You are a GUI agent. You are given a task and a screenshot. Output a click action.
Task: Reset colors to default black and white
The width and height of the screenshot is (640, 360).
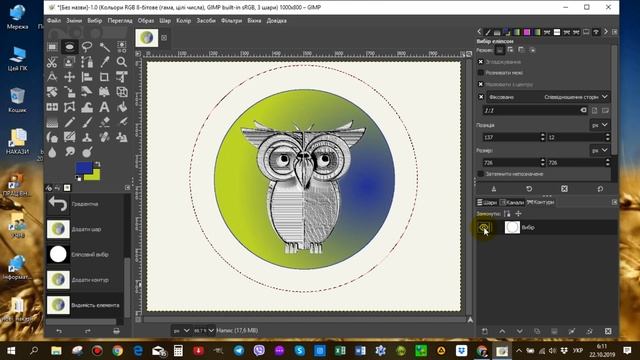[78, 178]
